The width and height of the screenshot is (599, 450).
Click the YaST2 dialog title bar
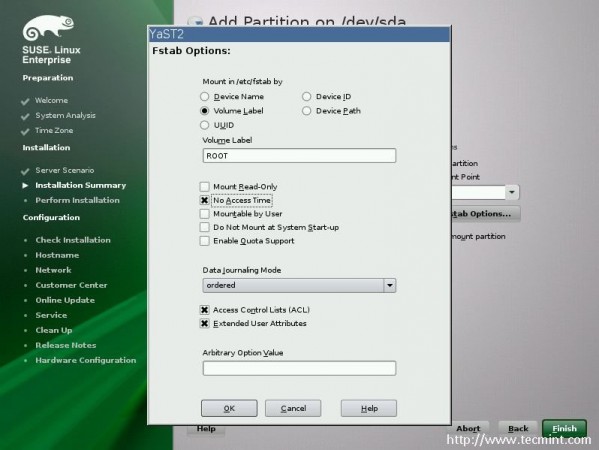[x=299, y=34]
